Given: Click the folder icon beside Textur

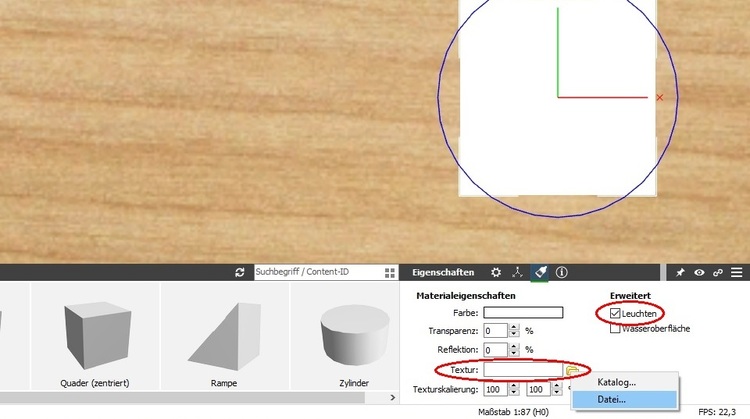Looking at the screenshot, I should point(572,370).
